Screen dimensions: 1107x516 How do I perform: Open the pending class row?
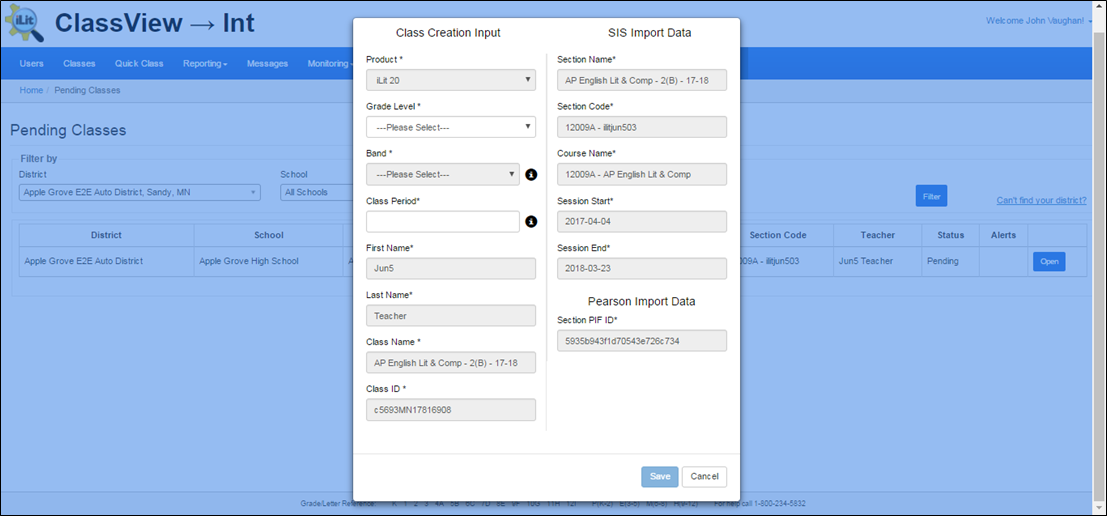1048,262
